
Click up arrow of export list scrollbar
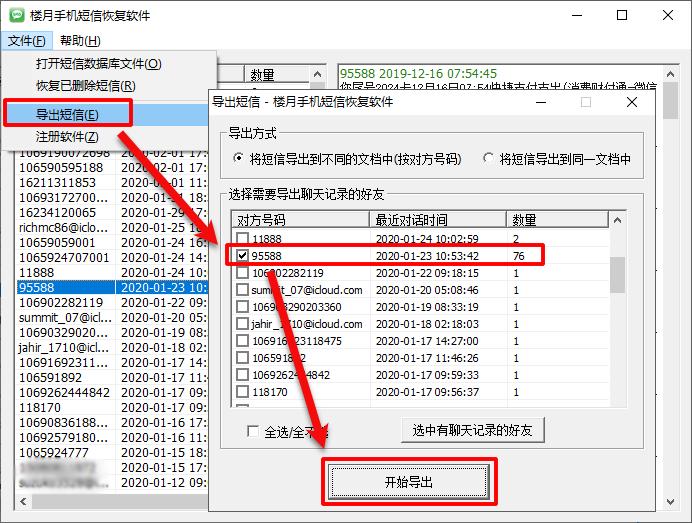tap(618, 220)
